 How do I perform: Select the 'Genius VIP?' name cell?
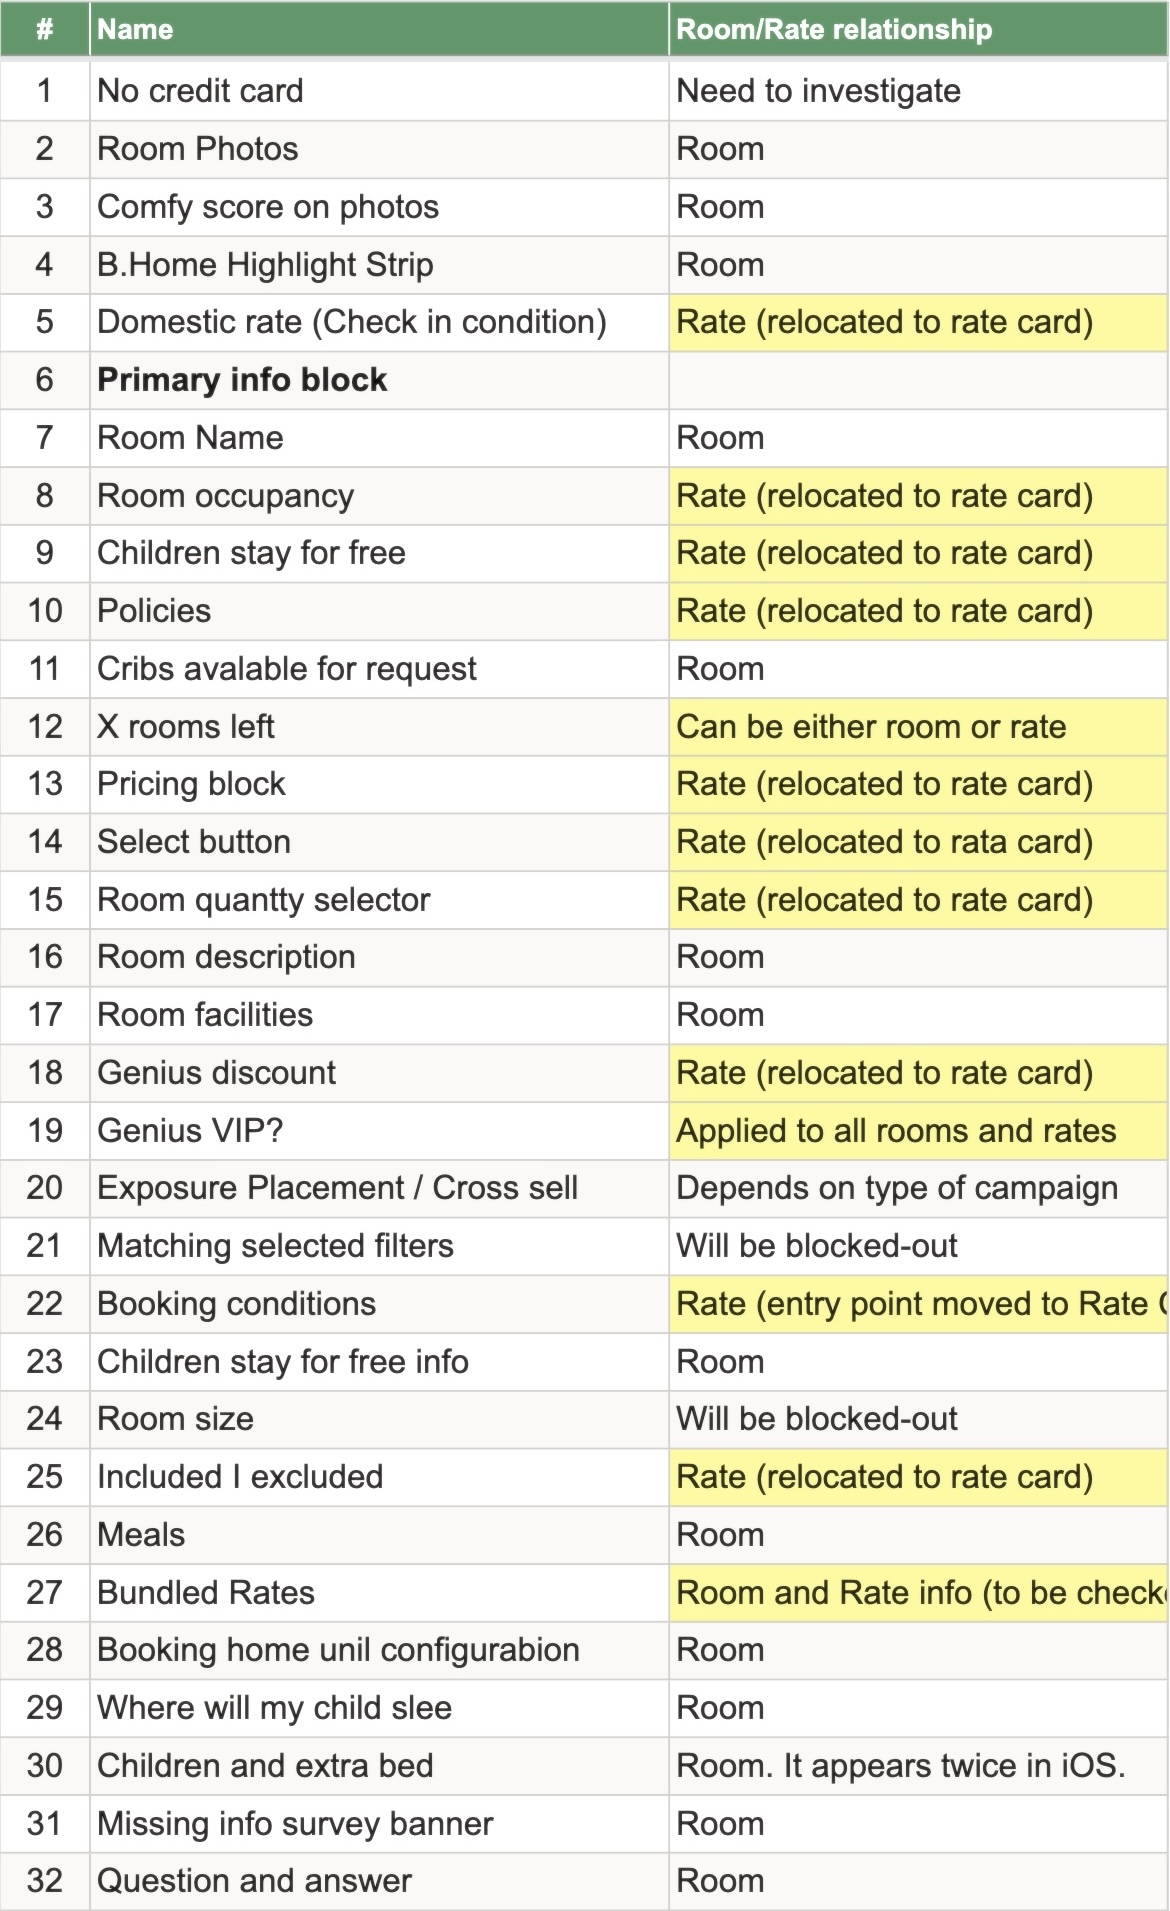[x=379, y=1131]
